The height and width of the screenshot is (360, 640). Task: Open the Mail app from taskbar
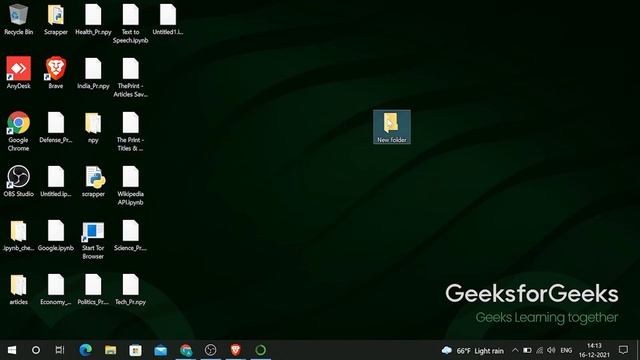161,350
